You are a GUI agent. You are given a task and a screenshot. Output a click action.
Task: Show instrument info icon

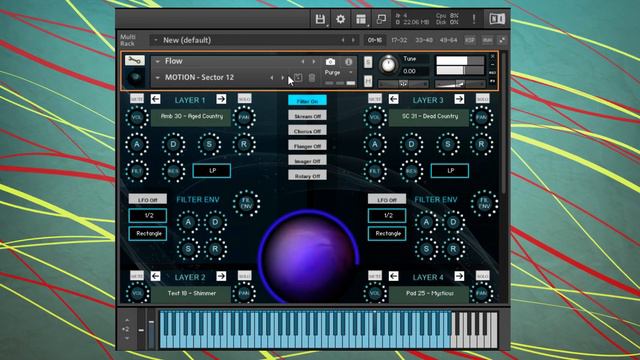pos(348,62)
